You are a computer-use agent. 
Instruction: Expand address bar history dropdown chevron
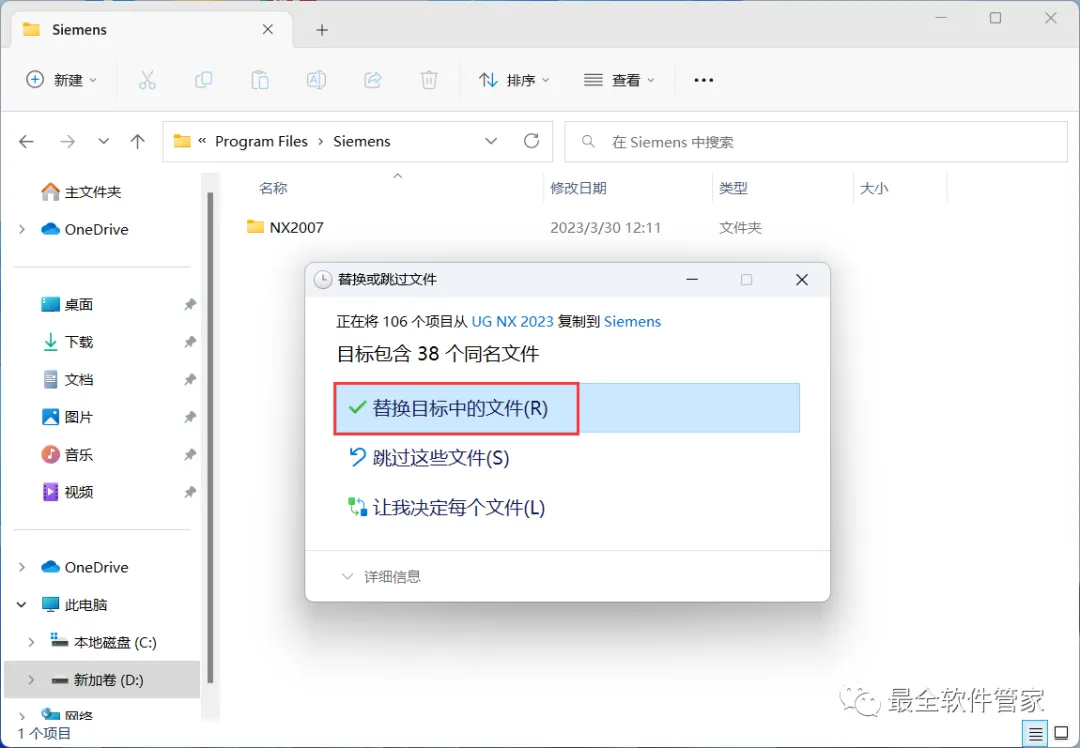[x=491, y=141]
